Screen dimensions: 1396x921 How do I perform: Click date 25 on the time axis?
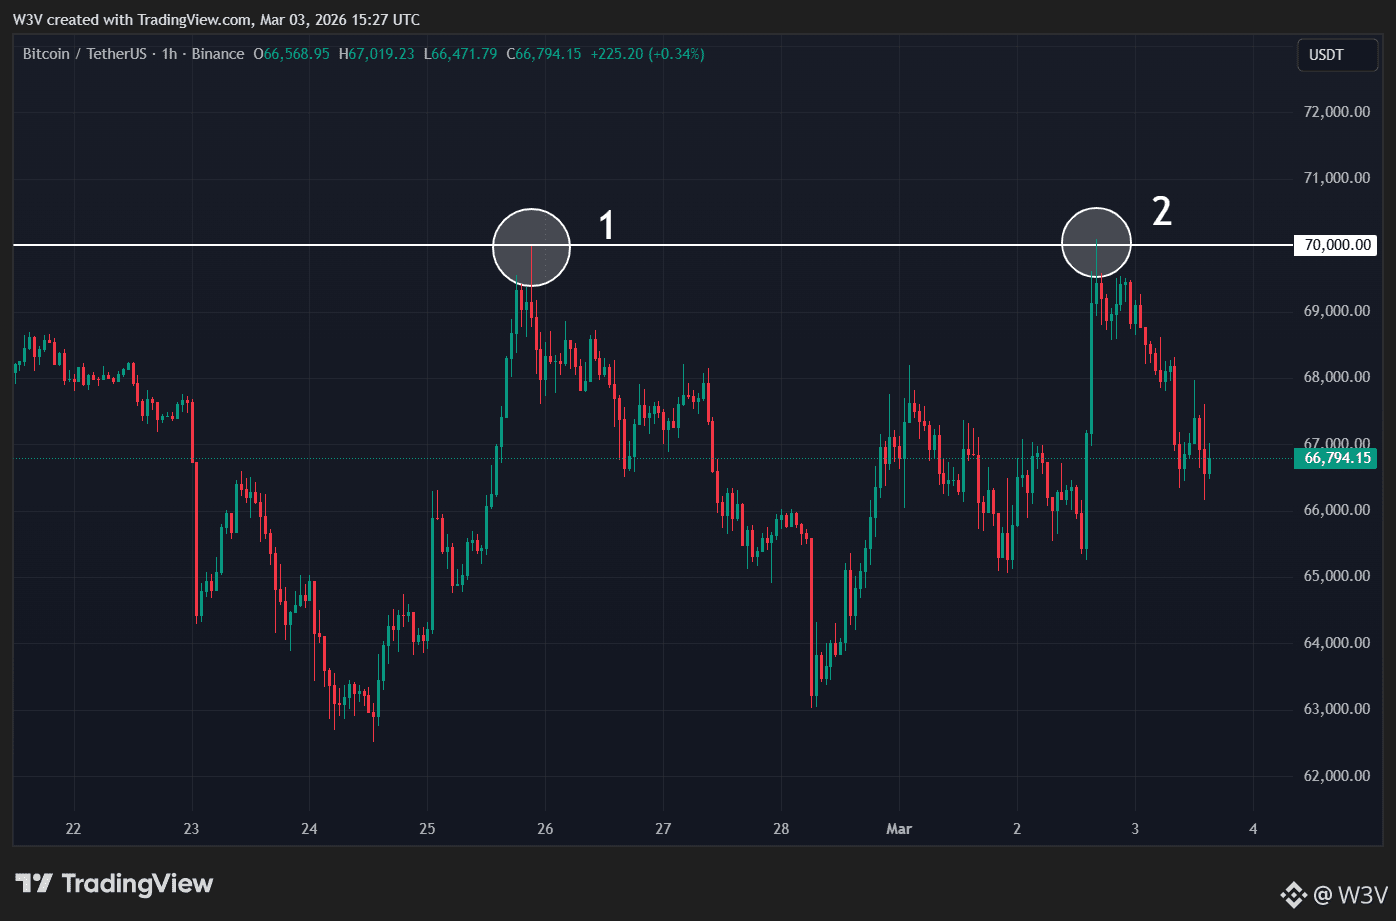(428, 829)
